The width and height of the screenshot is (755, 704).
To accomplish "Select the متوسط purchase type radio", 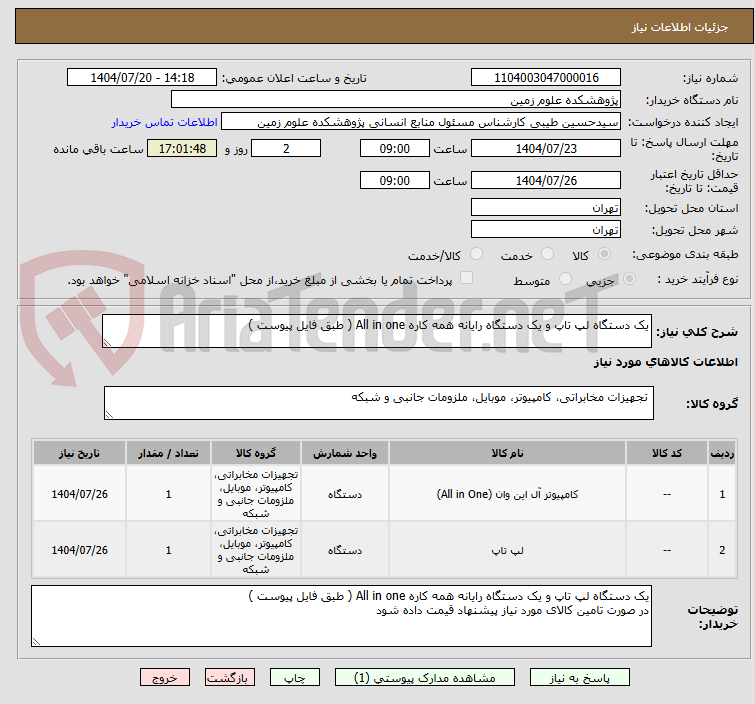I will pos(565,279).
